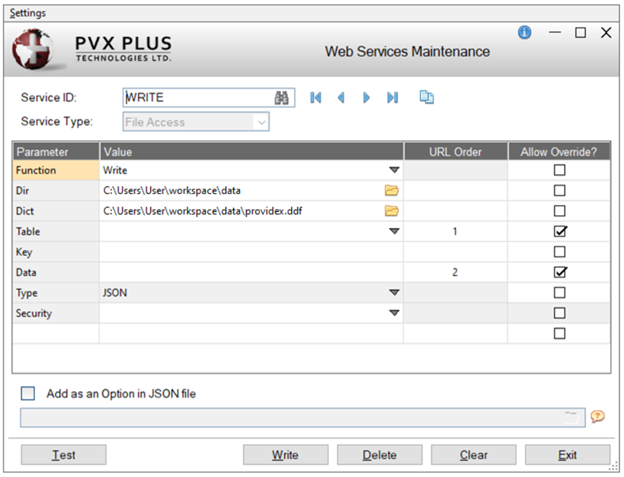Open the blue info help icon
624x477 pixels.
click(x=524, y=33)
